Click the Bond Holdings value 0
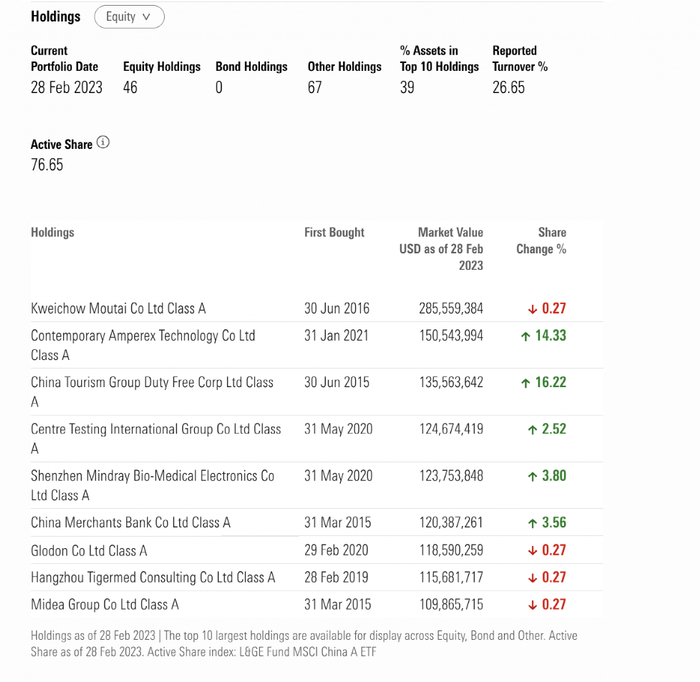This screenshot has width=700, height=682. 219,87
